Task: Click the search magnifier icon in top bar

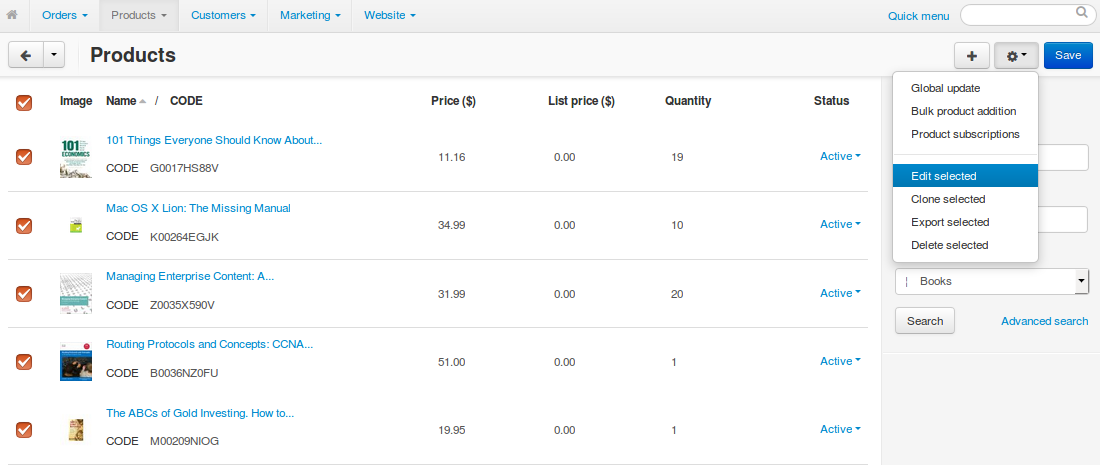Action: (1081, 12)
